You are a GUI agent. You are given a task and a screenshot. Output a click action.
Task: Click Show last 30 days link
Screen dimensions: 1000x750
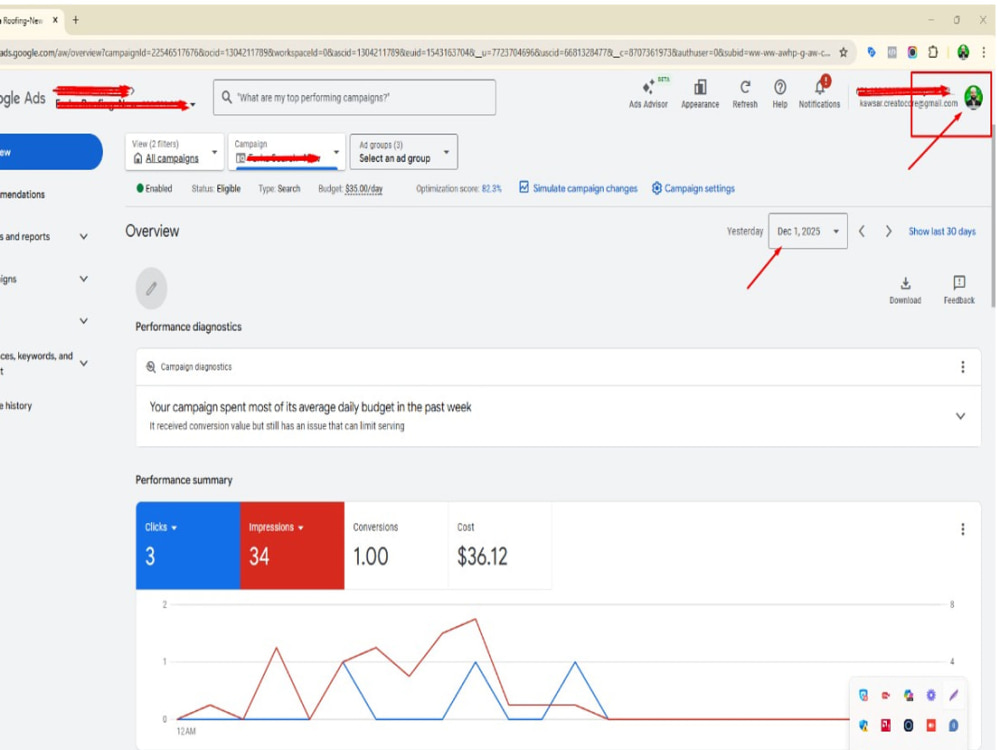942,232
